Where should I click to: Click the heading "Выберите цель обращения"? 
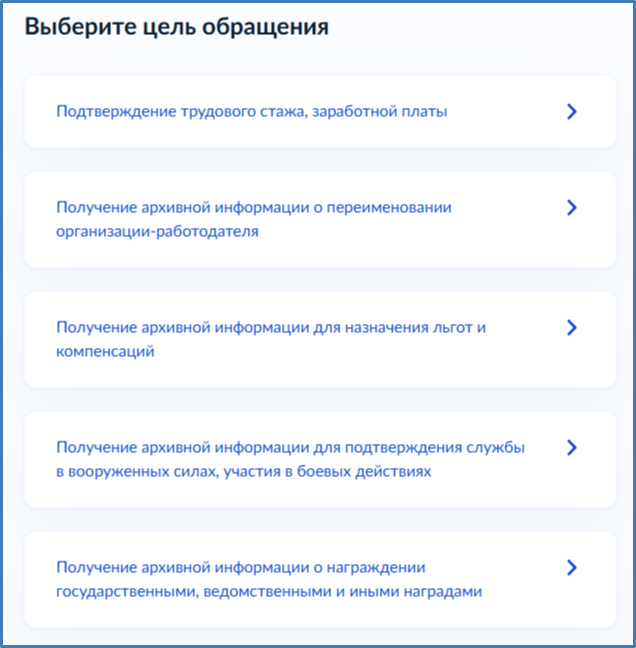(x=176, y=27)
